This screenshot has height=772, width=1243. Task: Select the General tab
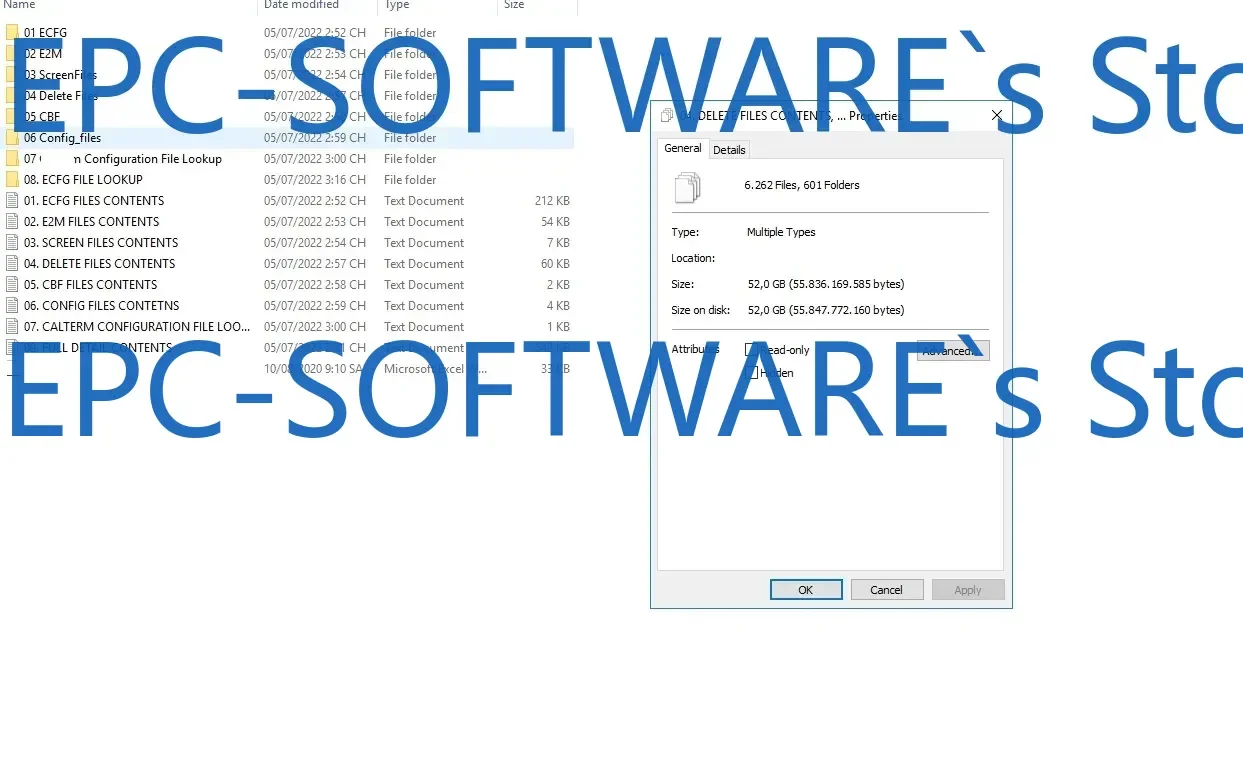point(682,148)
